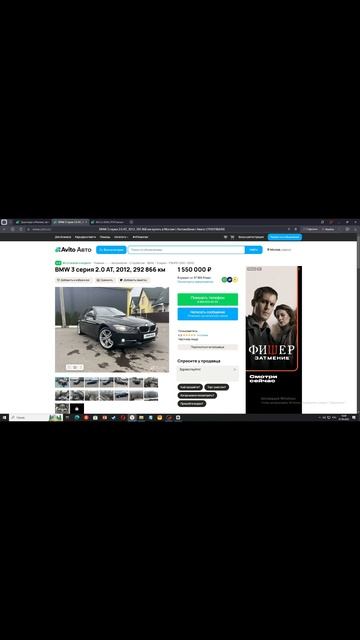Open the Windows Start menu
Screen dimensions: 360x640
[4, 418]
